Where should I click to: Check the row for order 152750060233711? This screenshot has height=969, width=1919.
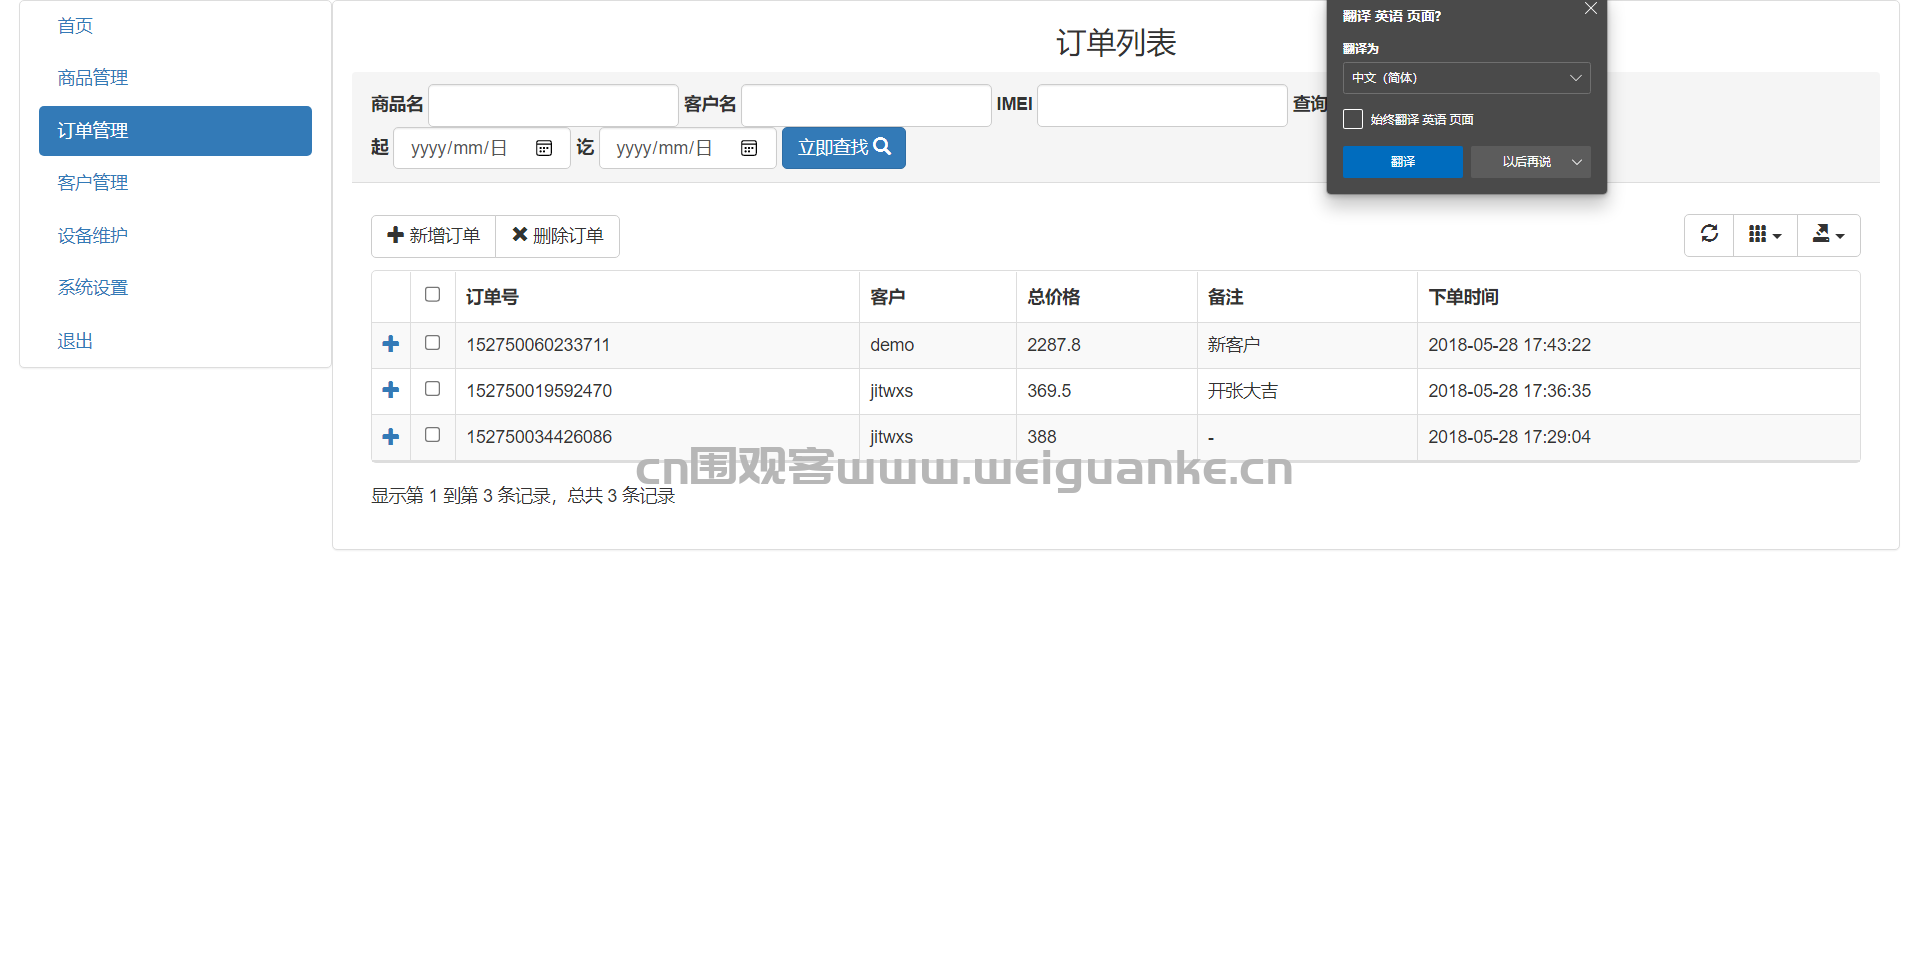(x=432, y=342)
